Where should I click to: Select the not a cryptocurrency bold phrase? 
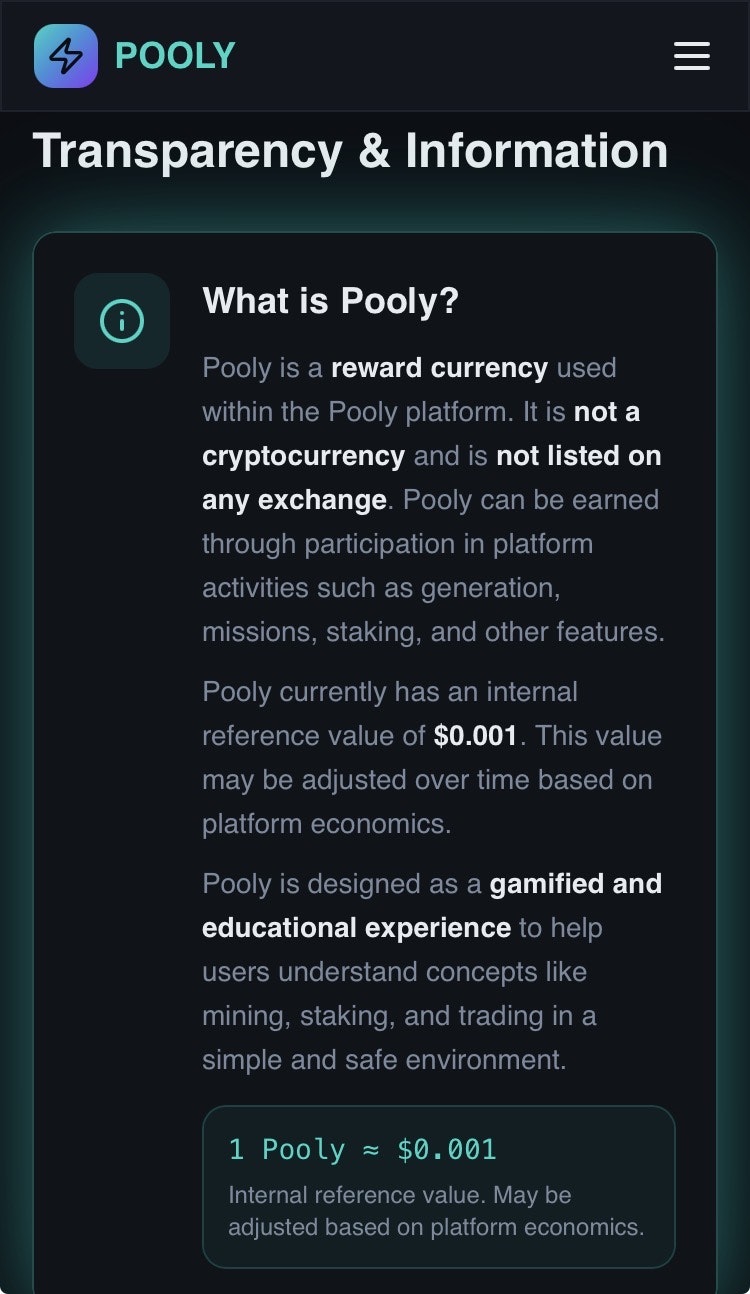click(302, 455)
